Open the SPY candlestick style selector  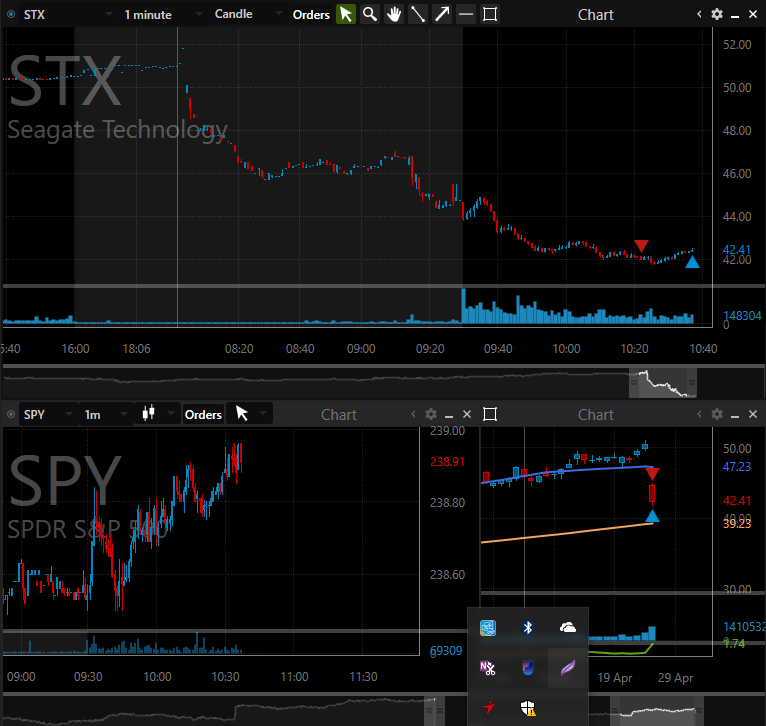click(x=157, y=414)
